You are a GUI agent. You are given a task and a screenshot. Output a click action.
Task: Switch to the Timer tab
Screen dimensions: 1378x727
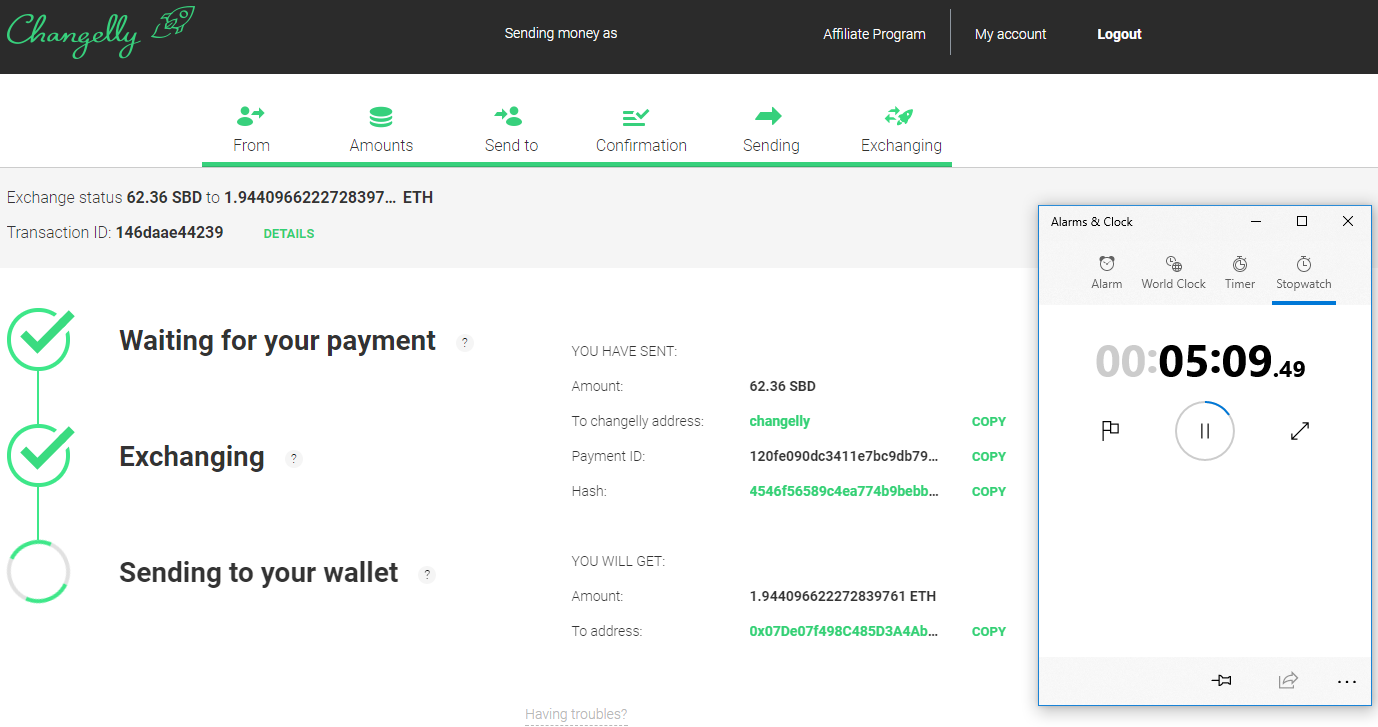click(x=1240, y=272)
